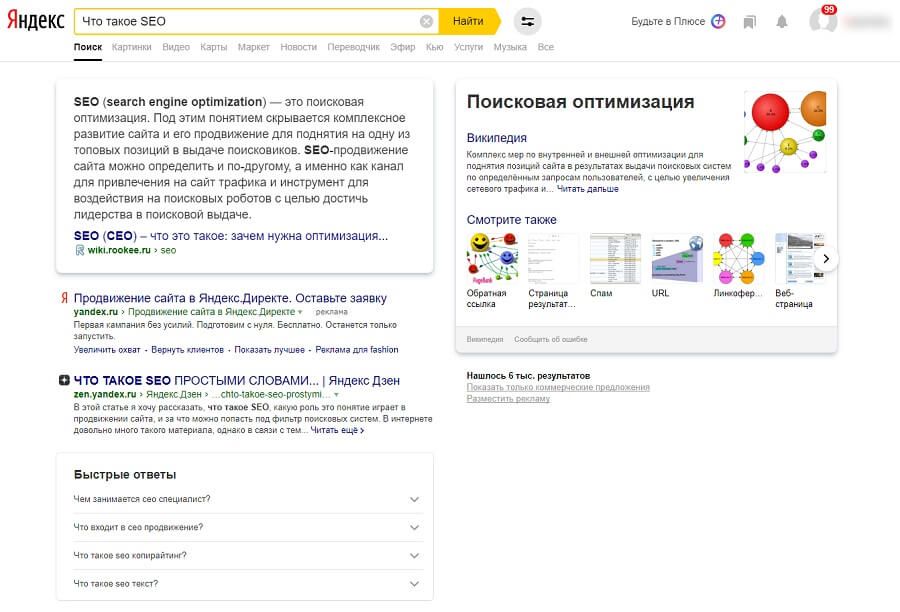Open the notifications bell
This screenshot has width=900, height=612.
pyautogui.click(x=782, y=22)
